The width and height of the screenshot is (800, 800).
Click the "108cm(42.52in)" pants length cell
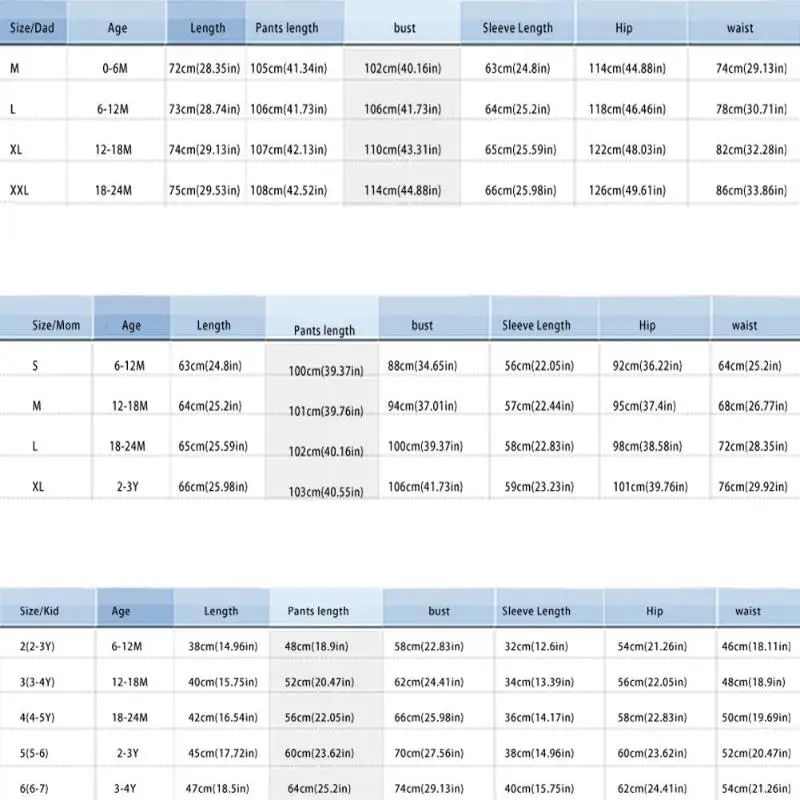tap(289, 191)
